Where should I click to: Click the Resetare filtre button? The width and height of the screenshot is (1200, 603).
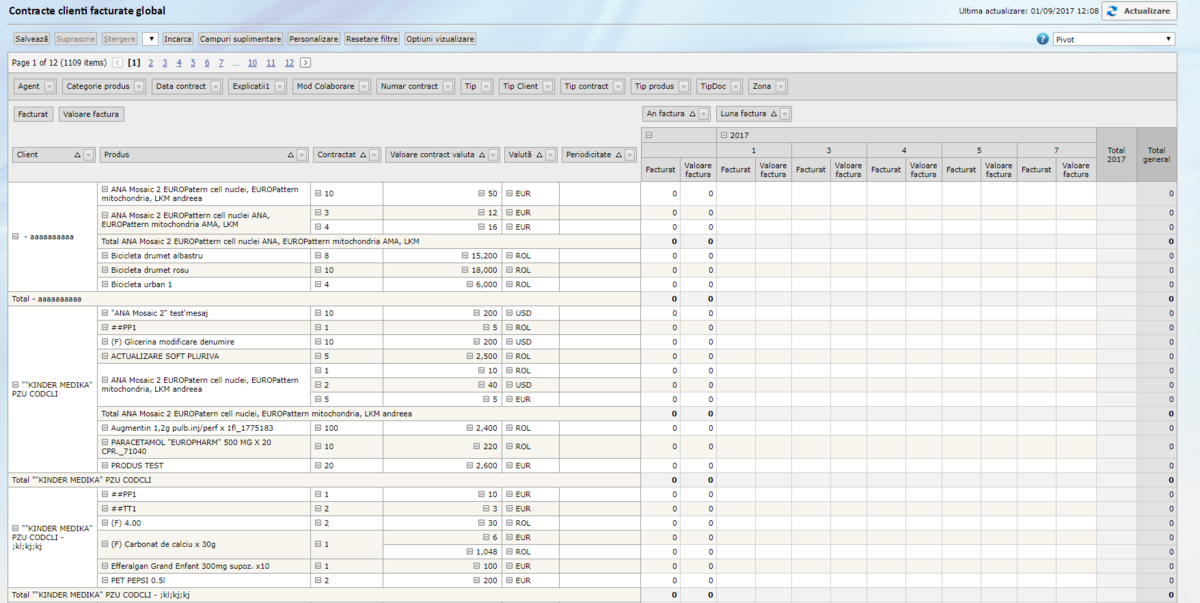(372, 39)
